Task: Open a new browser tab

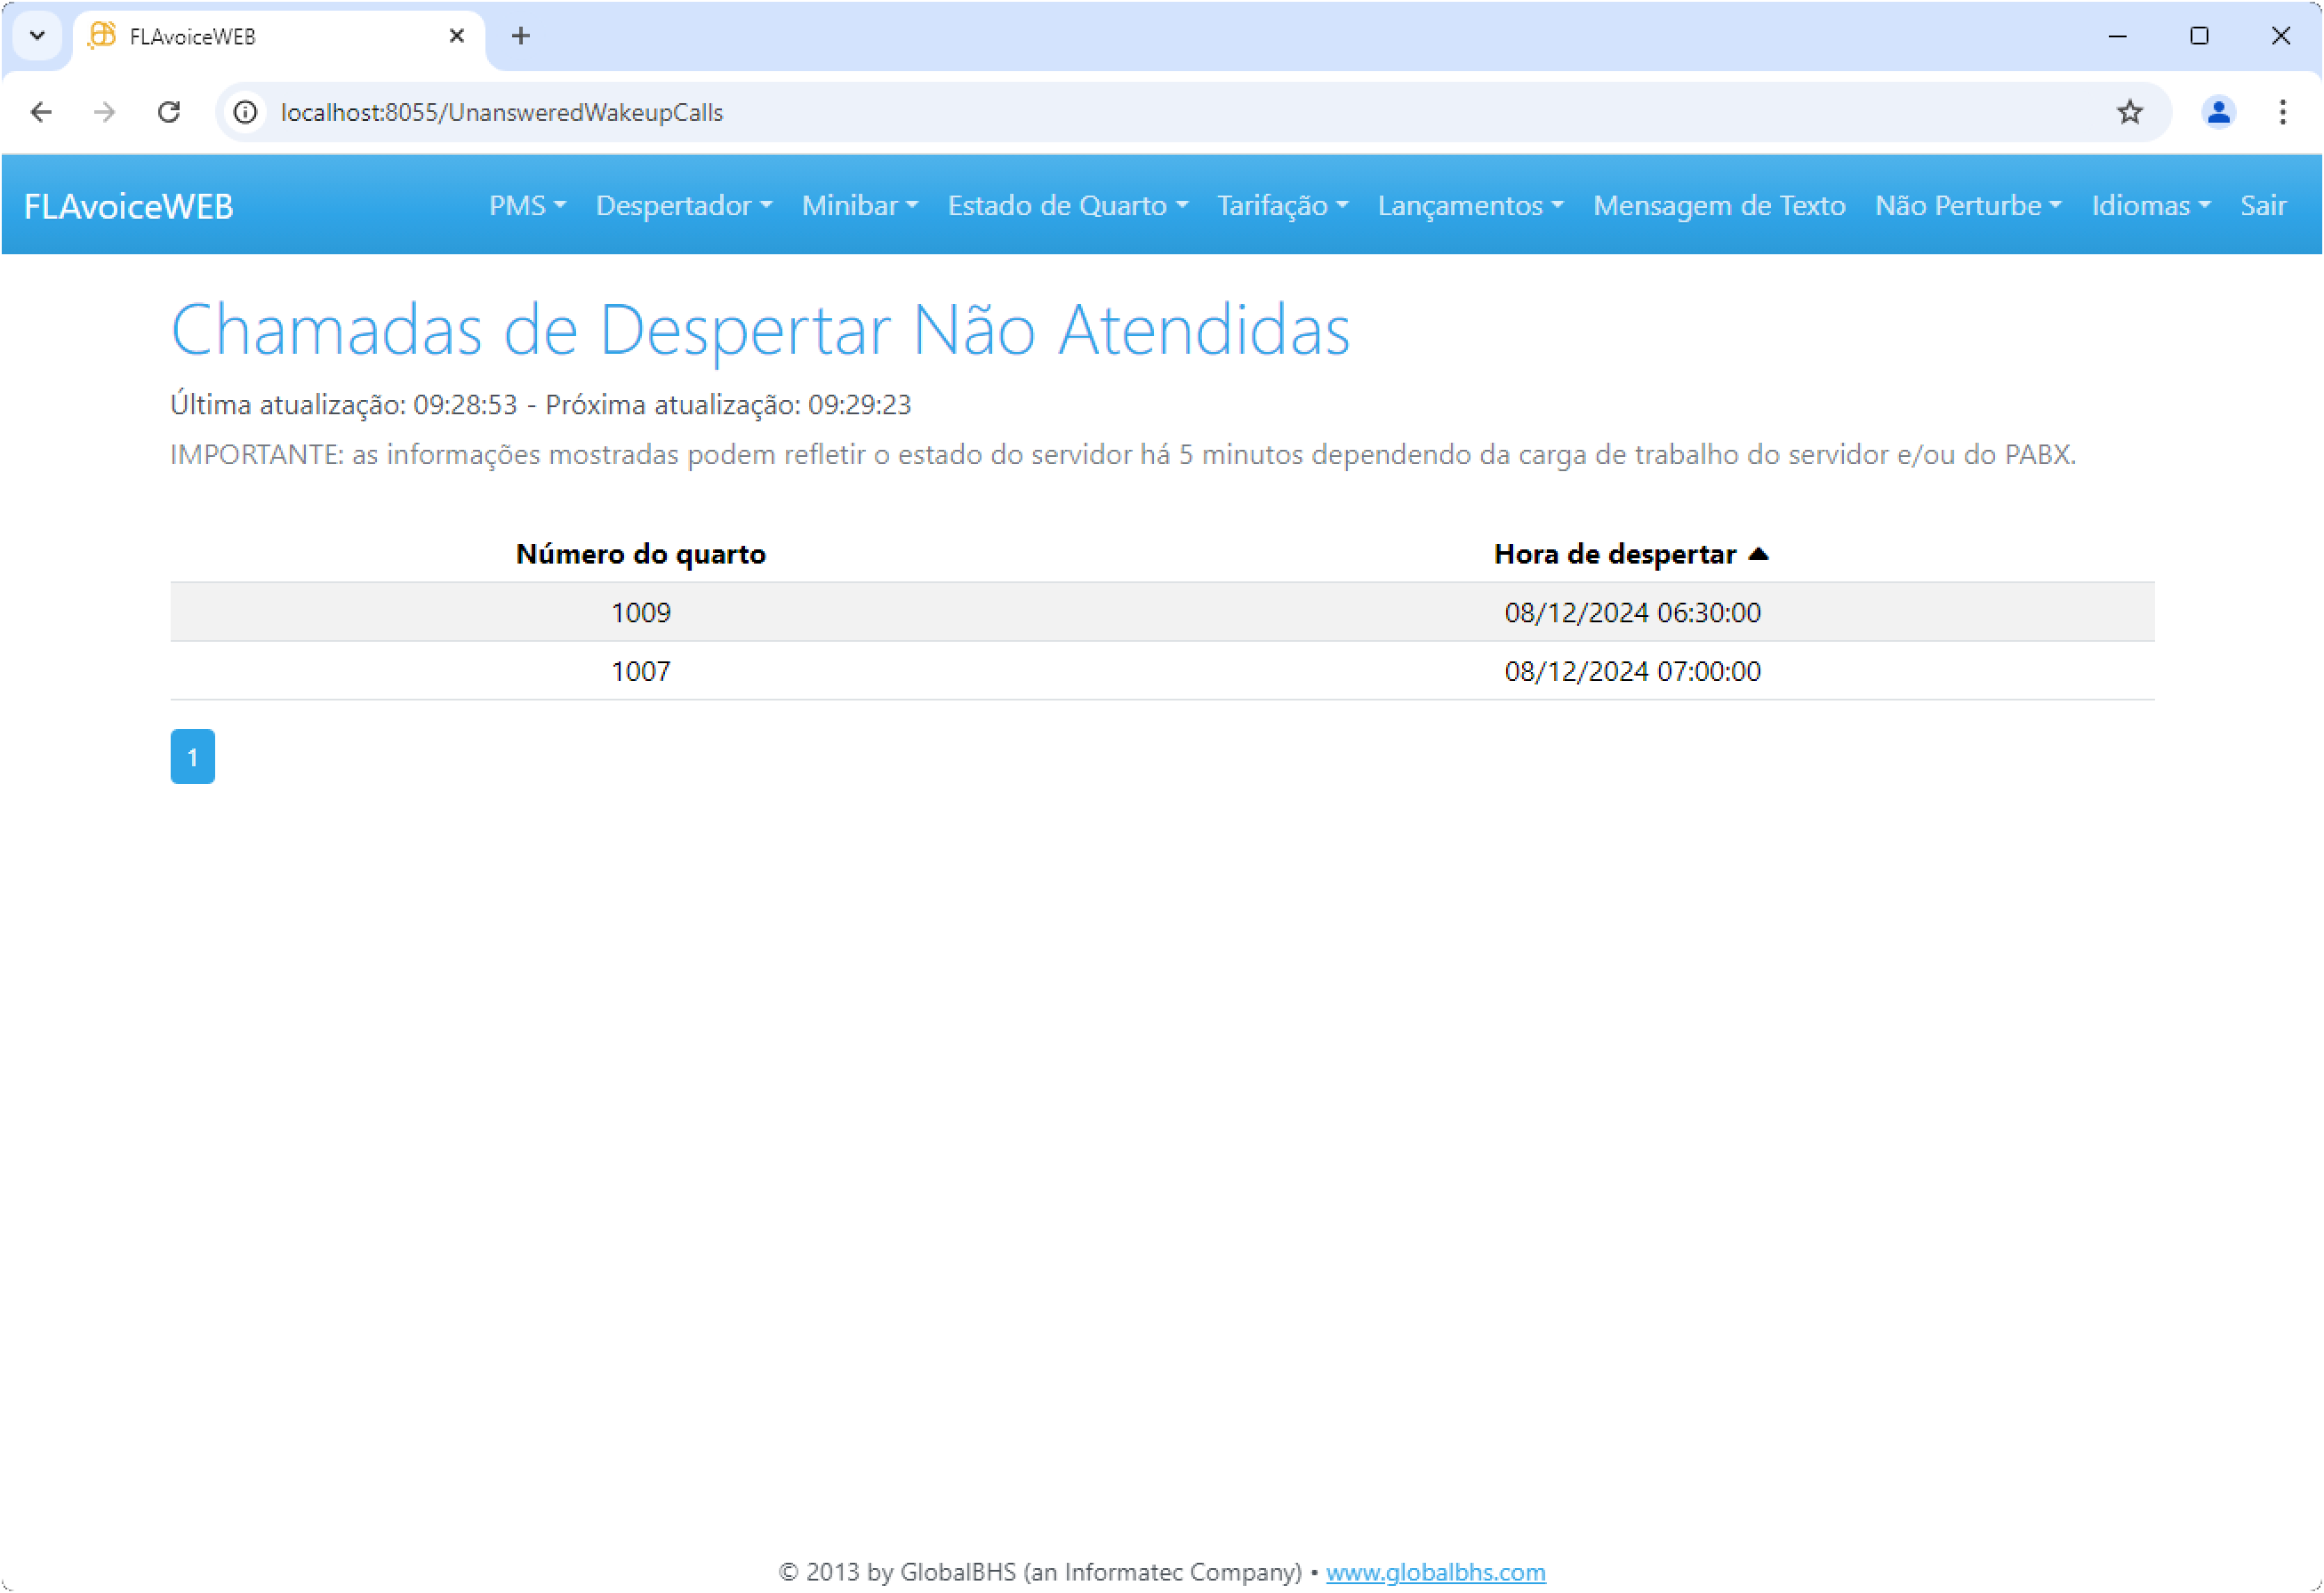Action: pyautogui.click(x=520, y=36)
